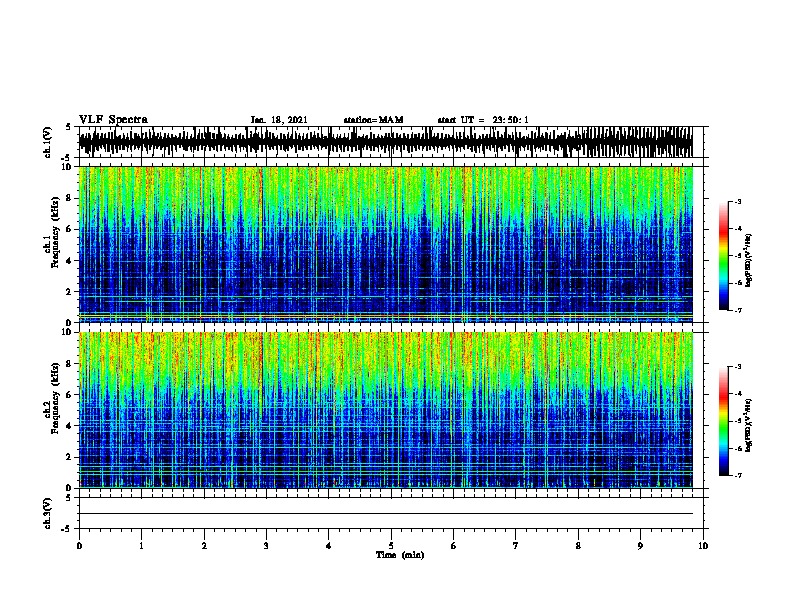
Task: Click inside the ch.1 voltage waveform trace
Action: point(385,142)
